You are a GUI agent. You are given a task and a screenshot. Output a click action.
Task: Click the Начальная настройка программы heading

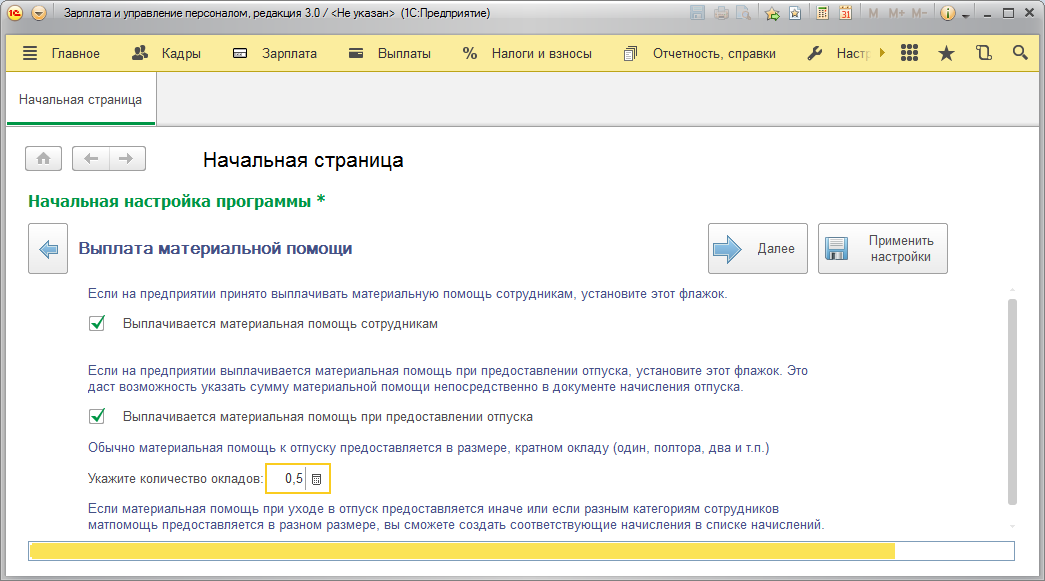coord(177,201)
